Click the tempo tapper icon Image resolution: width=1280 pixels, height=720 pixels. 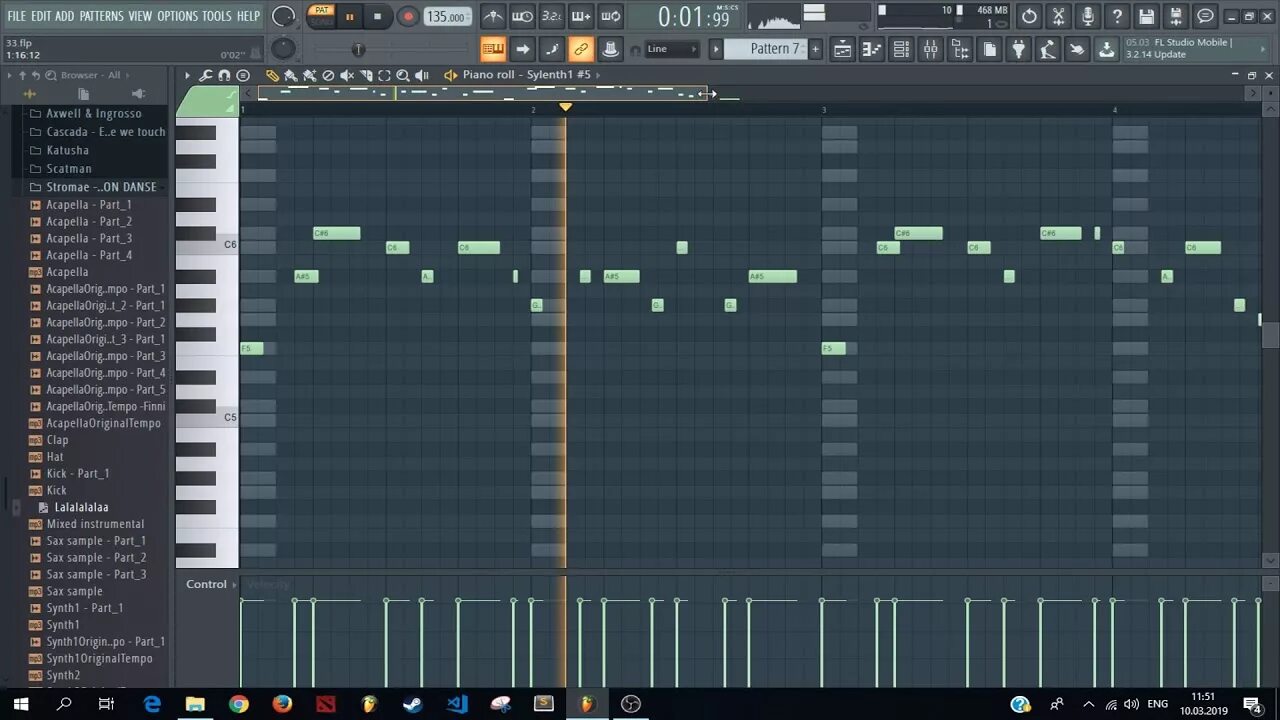click(1047, 49)
